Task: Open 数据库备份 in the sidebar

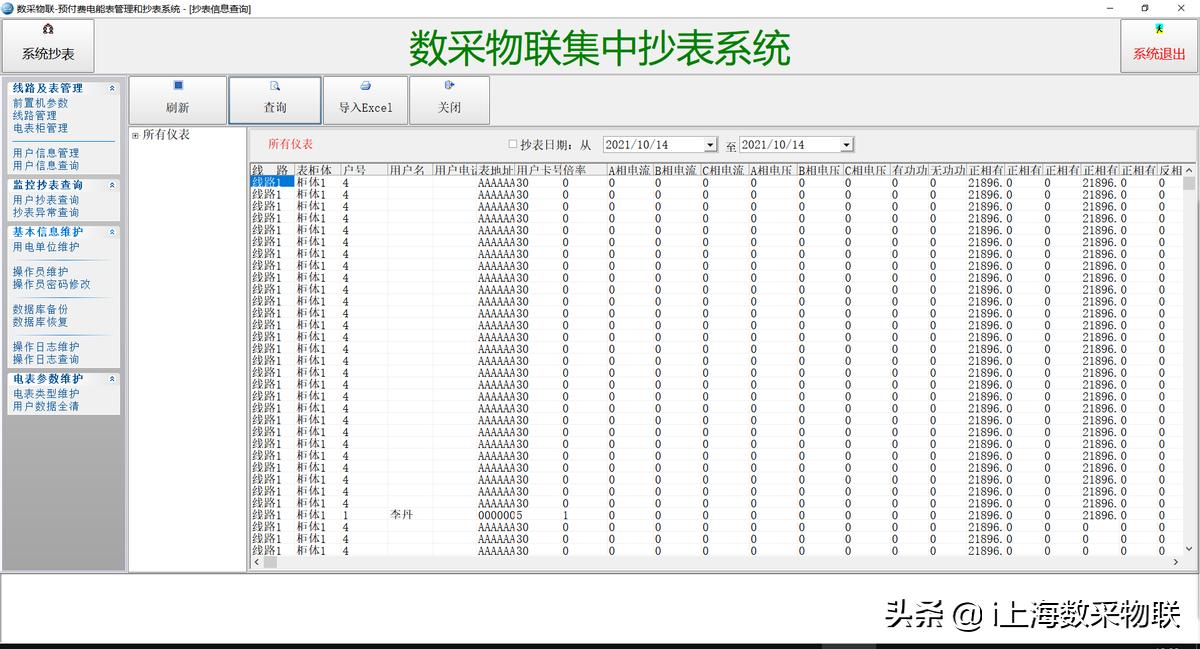Action: pos(40,310)
